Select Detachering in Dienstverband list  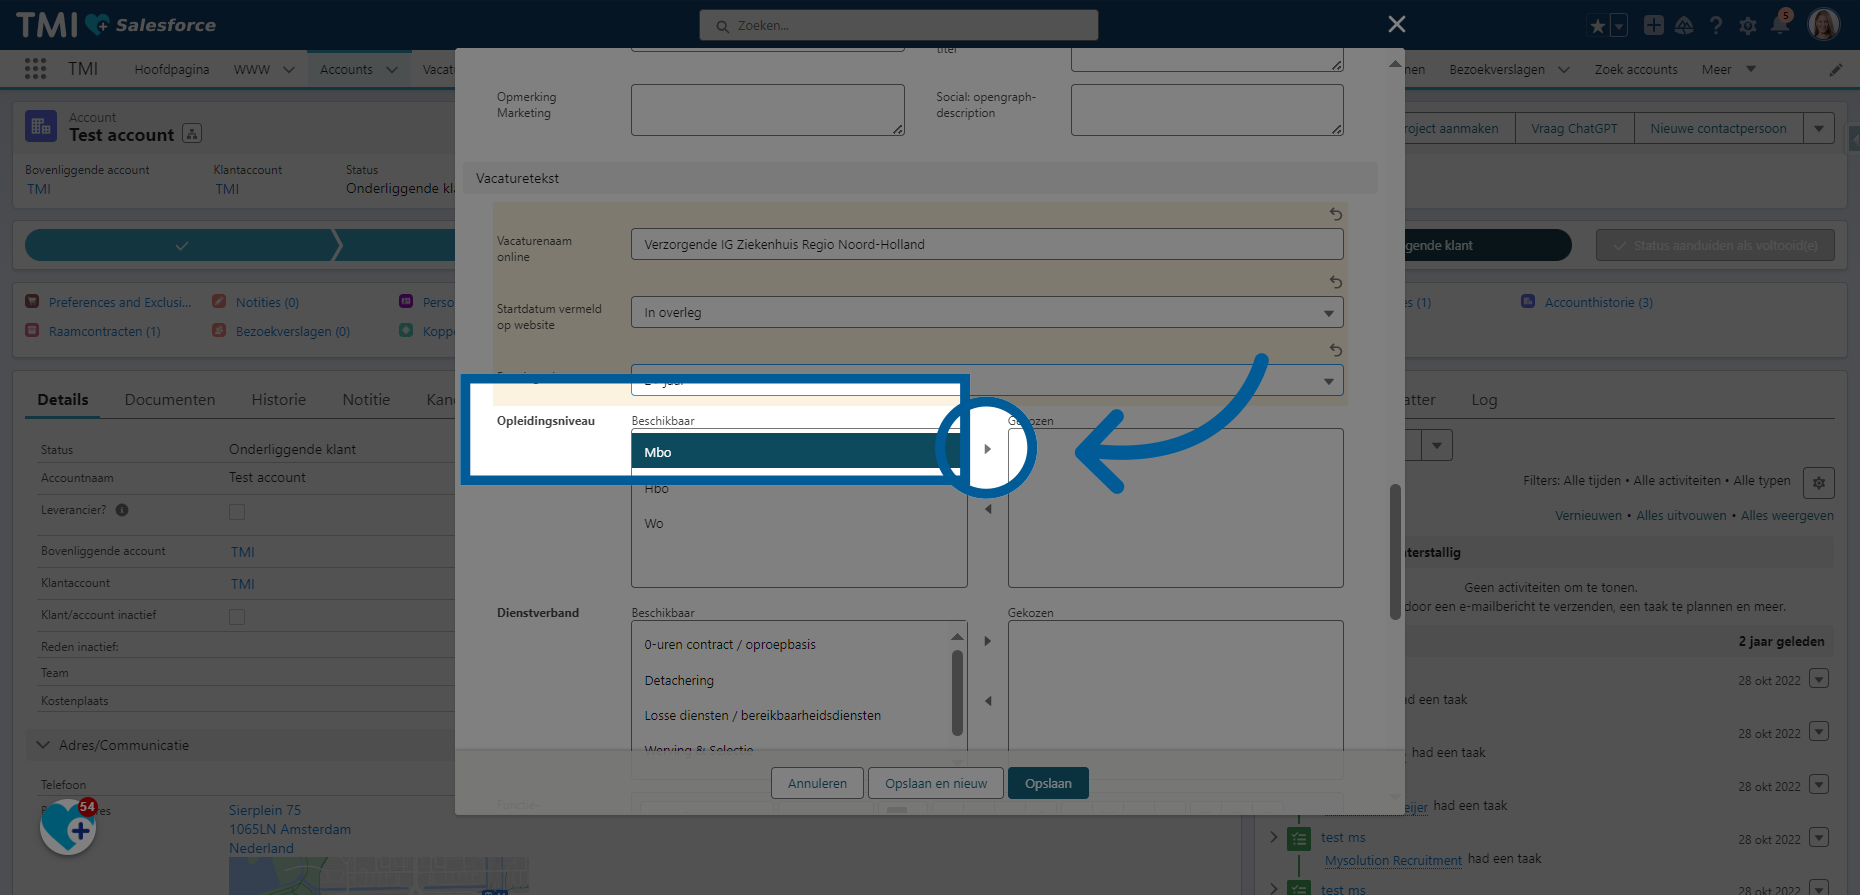[x=789, y=680]
